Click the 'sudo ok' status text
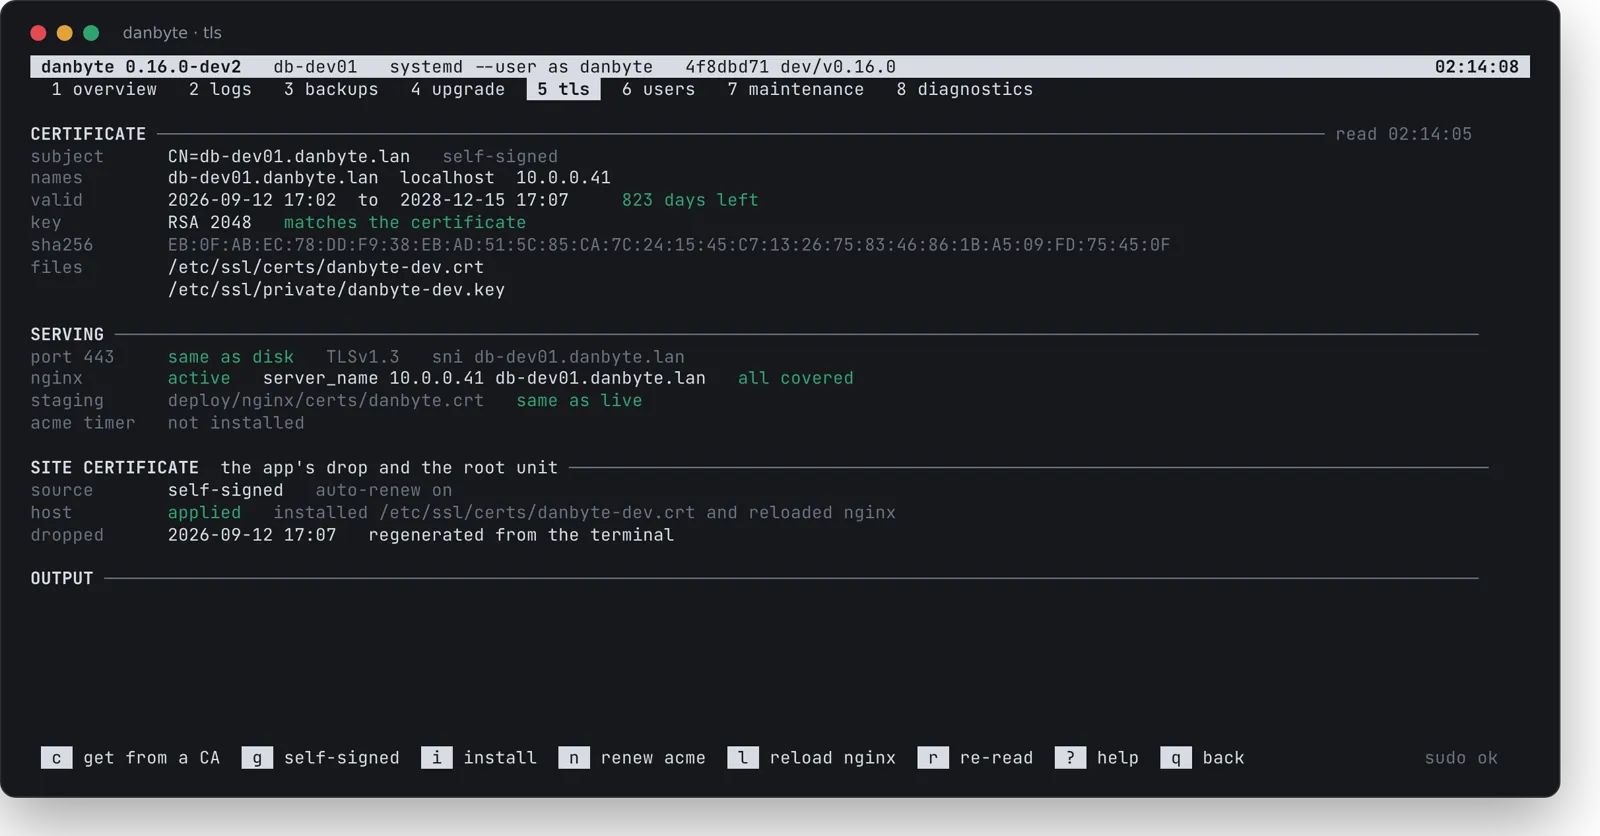1600x836 pixels. coord(1461,758)
